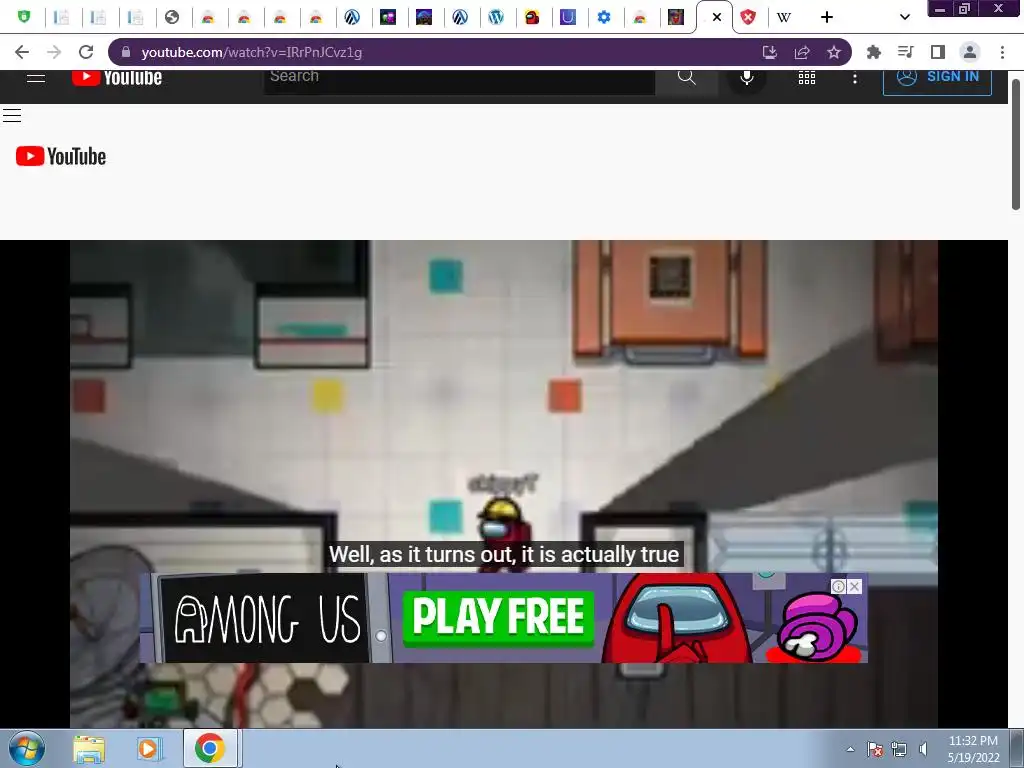Screen dimensions: 1024x768
Task: Switch to the red shield tab
Action: coord(748,17)
